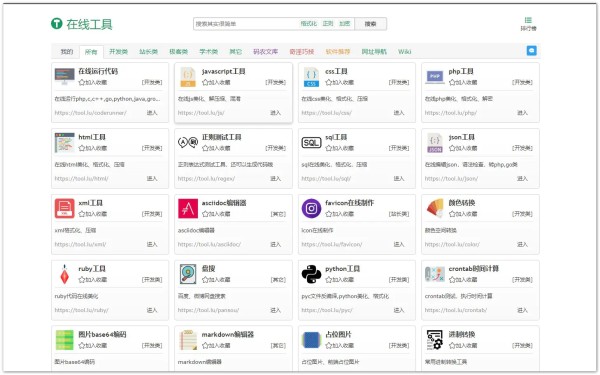
Task: Click the css工具 CSS file icon
Action: point(311,77)
